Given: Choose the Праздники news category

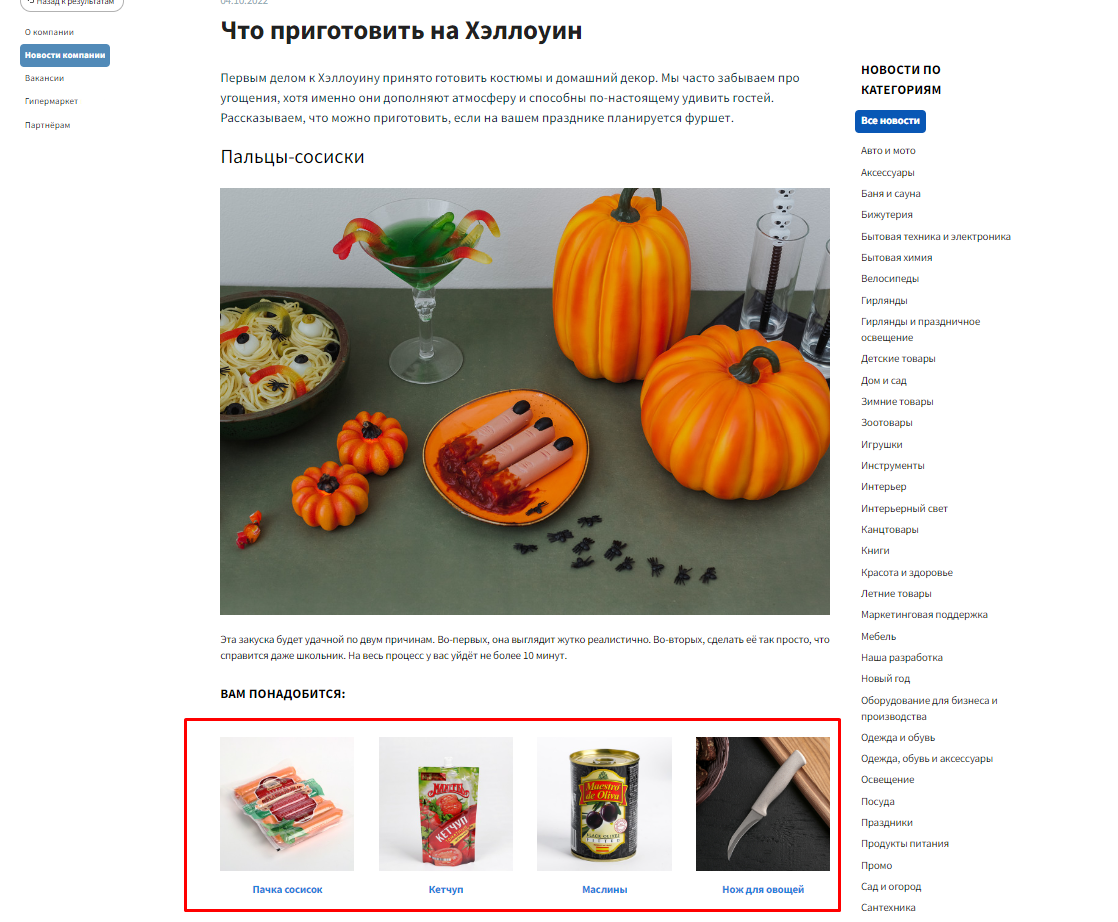Looking at the screenshot, I should pos(886,822).
